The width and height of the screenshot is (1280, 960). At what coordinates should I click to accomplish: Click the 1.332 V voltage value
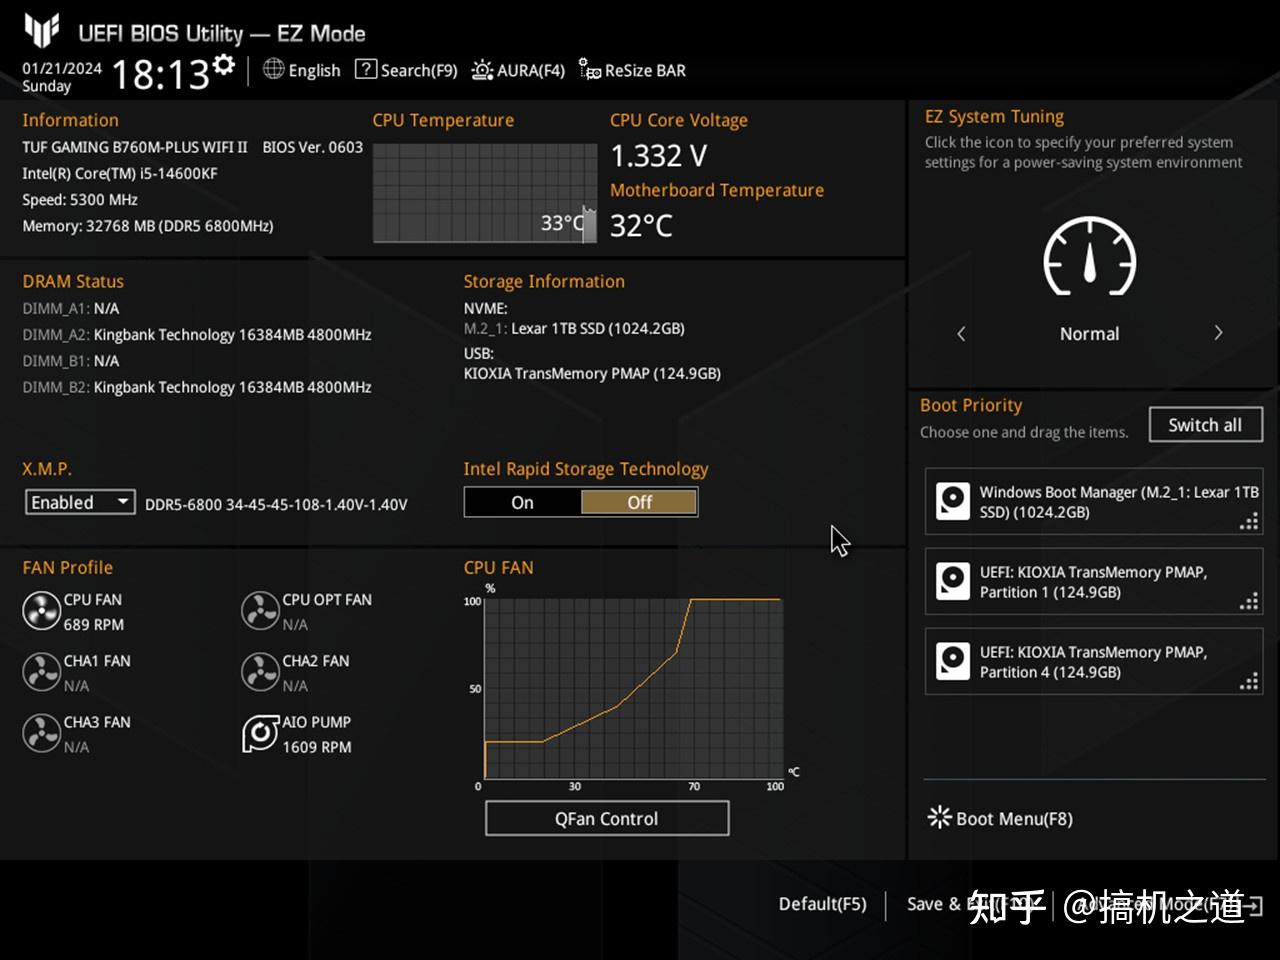659,156
